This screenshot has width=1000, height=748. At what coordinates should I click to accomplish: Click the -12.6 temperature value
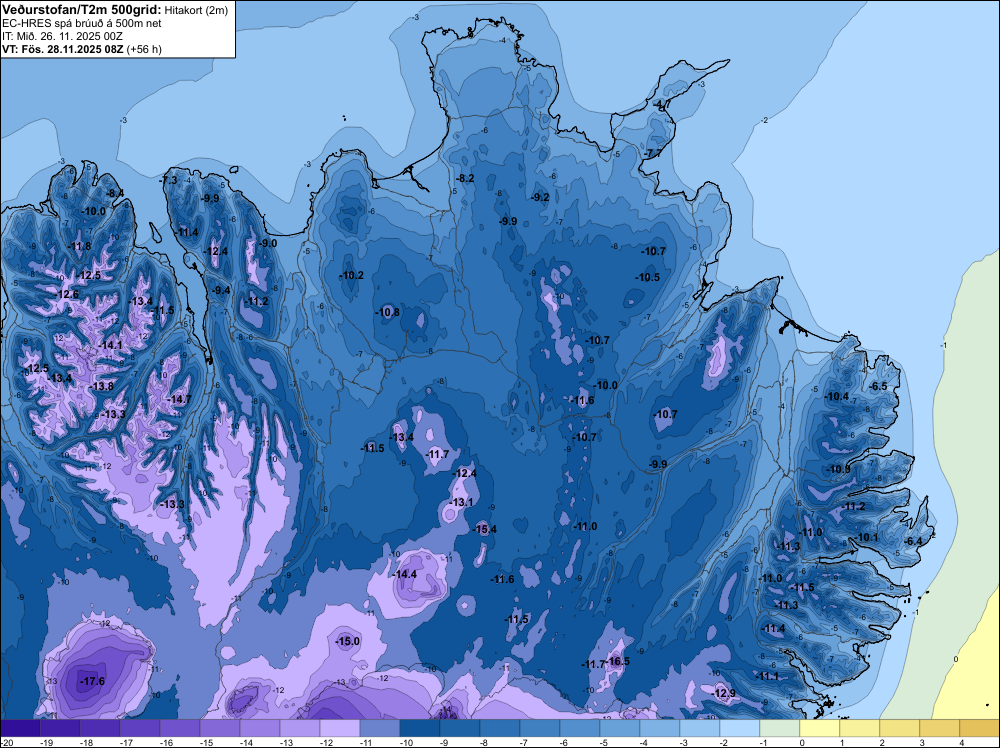point(67,295)
